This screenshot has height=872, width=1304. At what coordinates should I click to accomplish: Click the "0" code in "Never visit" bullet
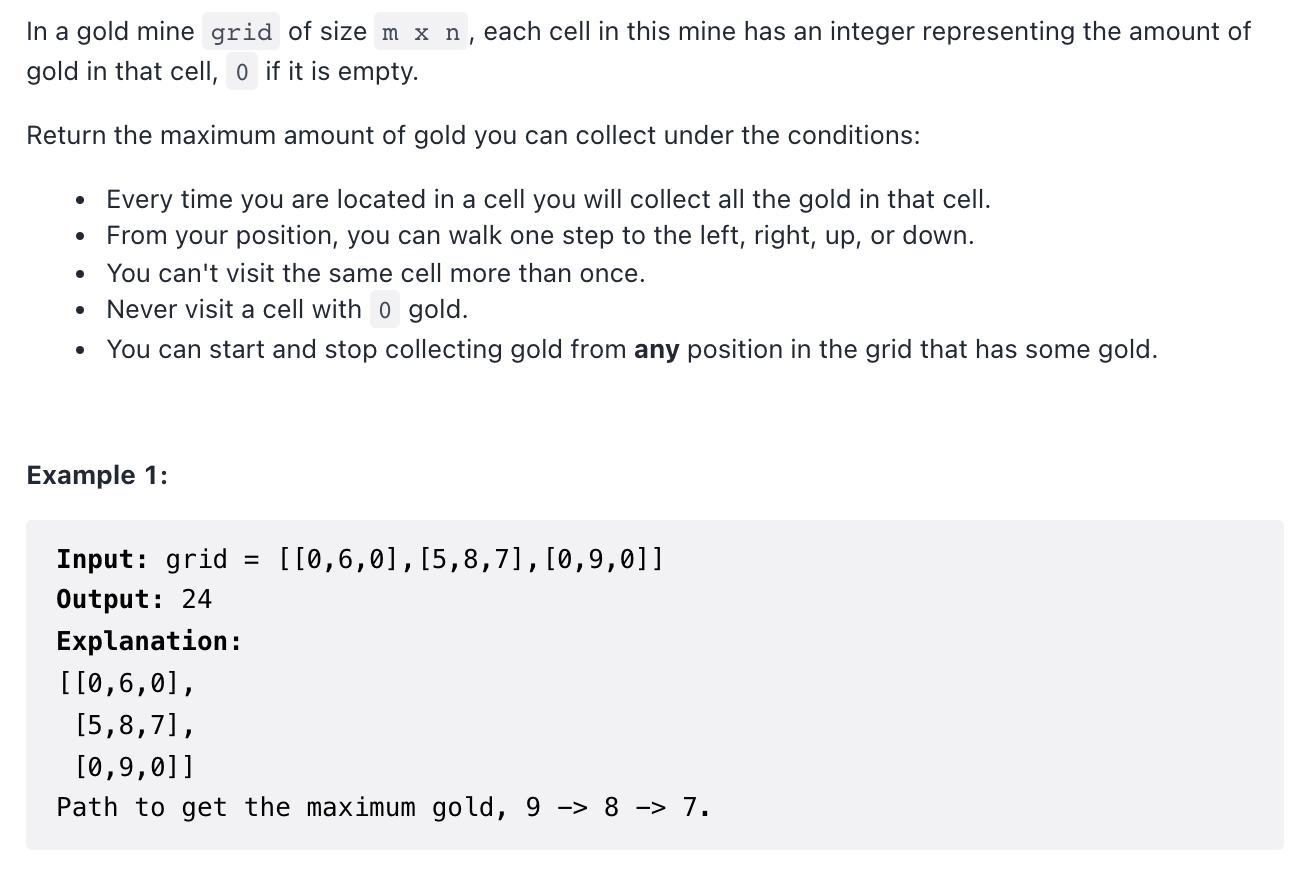(385, 310)
